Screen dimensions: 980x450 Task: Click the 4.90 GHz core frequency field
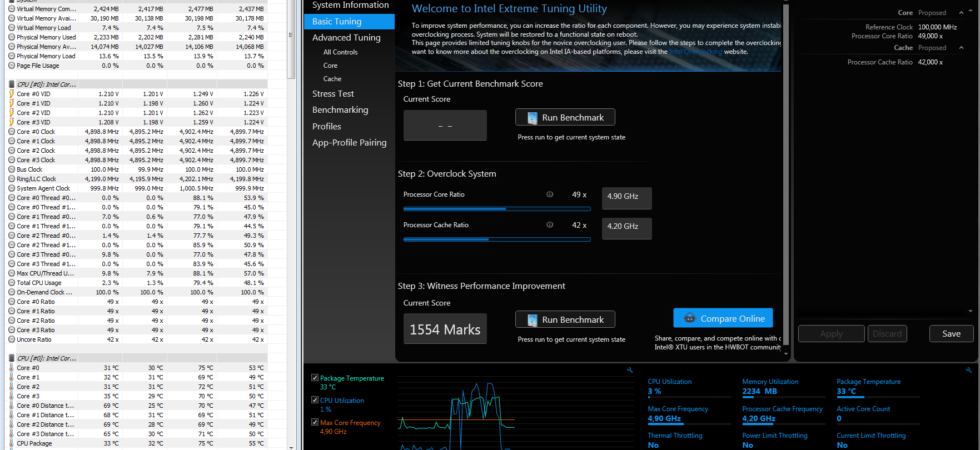pyautogui.click(x=627, y=198)
